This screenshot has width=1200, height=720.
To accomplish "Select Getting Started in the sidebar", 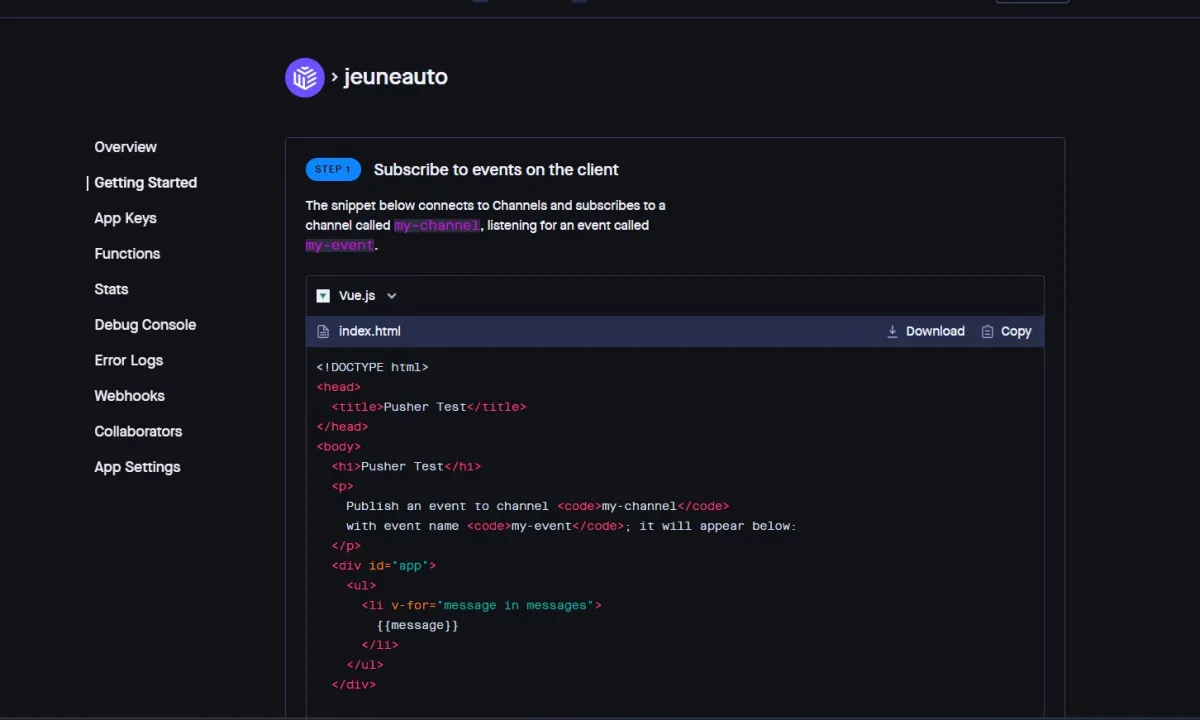I will tap(145, 183).
